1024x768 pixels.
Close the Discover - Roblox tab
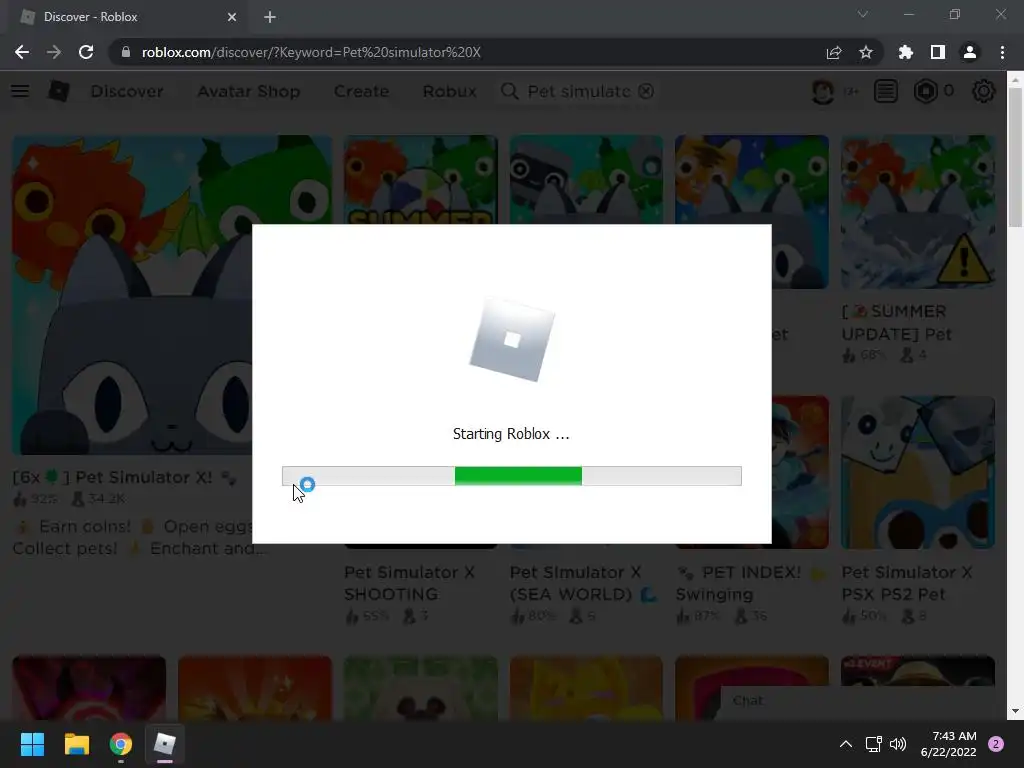232,17
